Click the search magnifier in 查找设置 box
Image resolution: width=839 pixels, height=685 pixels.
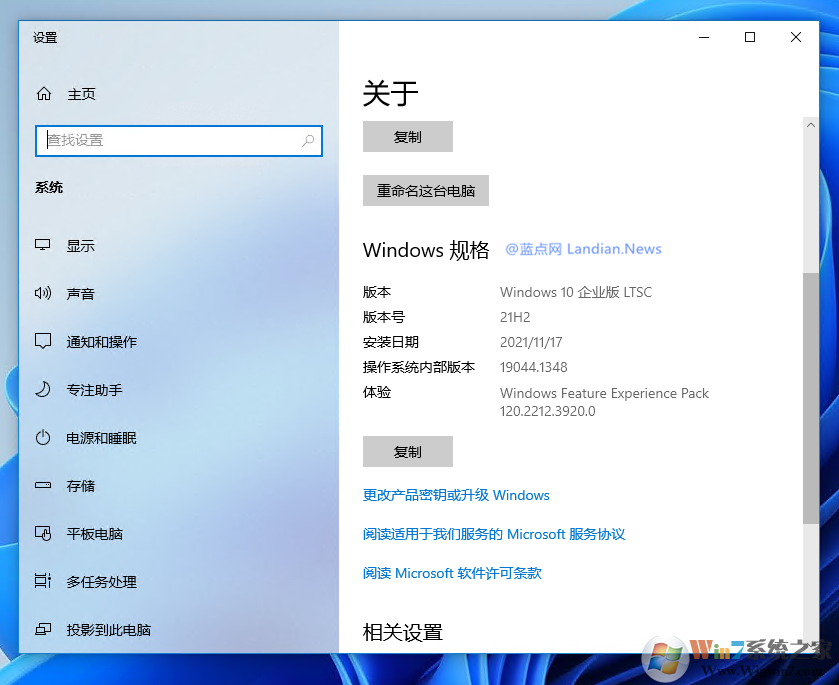pos(308,141)
